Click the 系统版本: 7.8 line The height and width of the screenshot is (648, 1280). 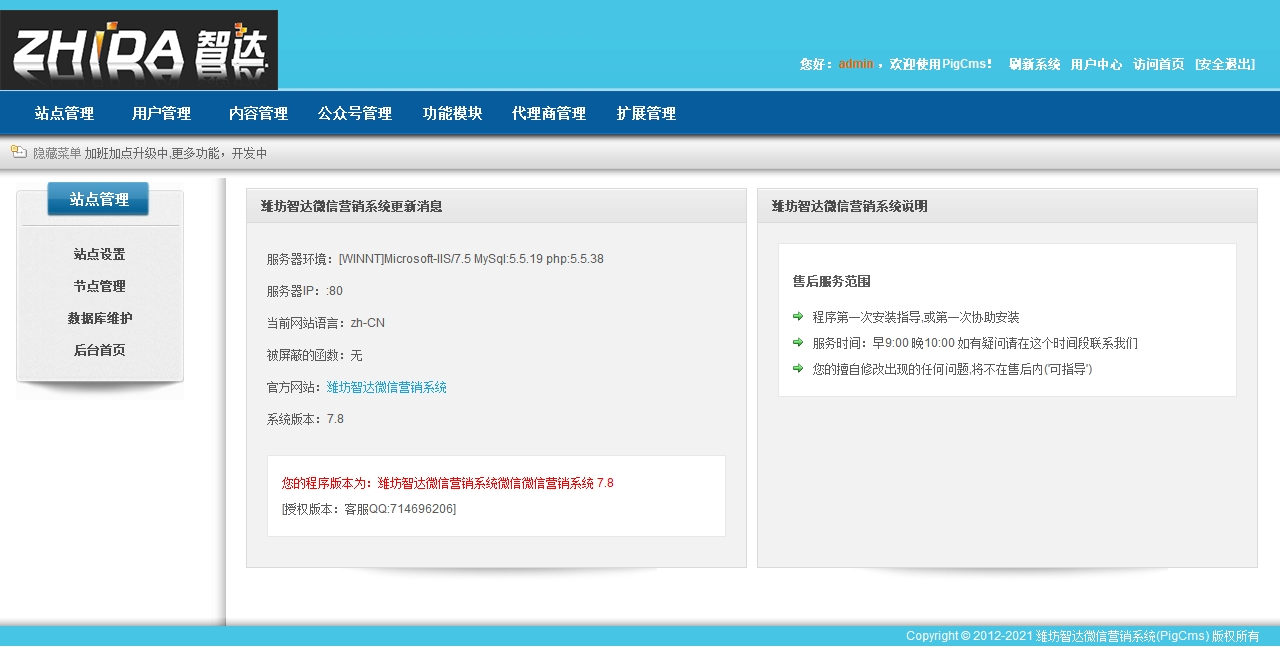coord(305,419)
